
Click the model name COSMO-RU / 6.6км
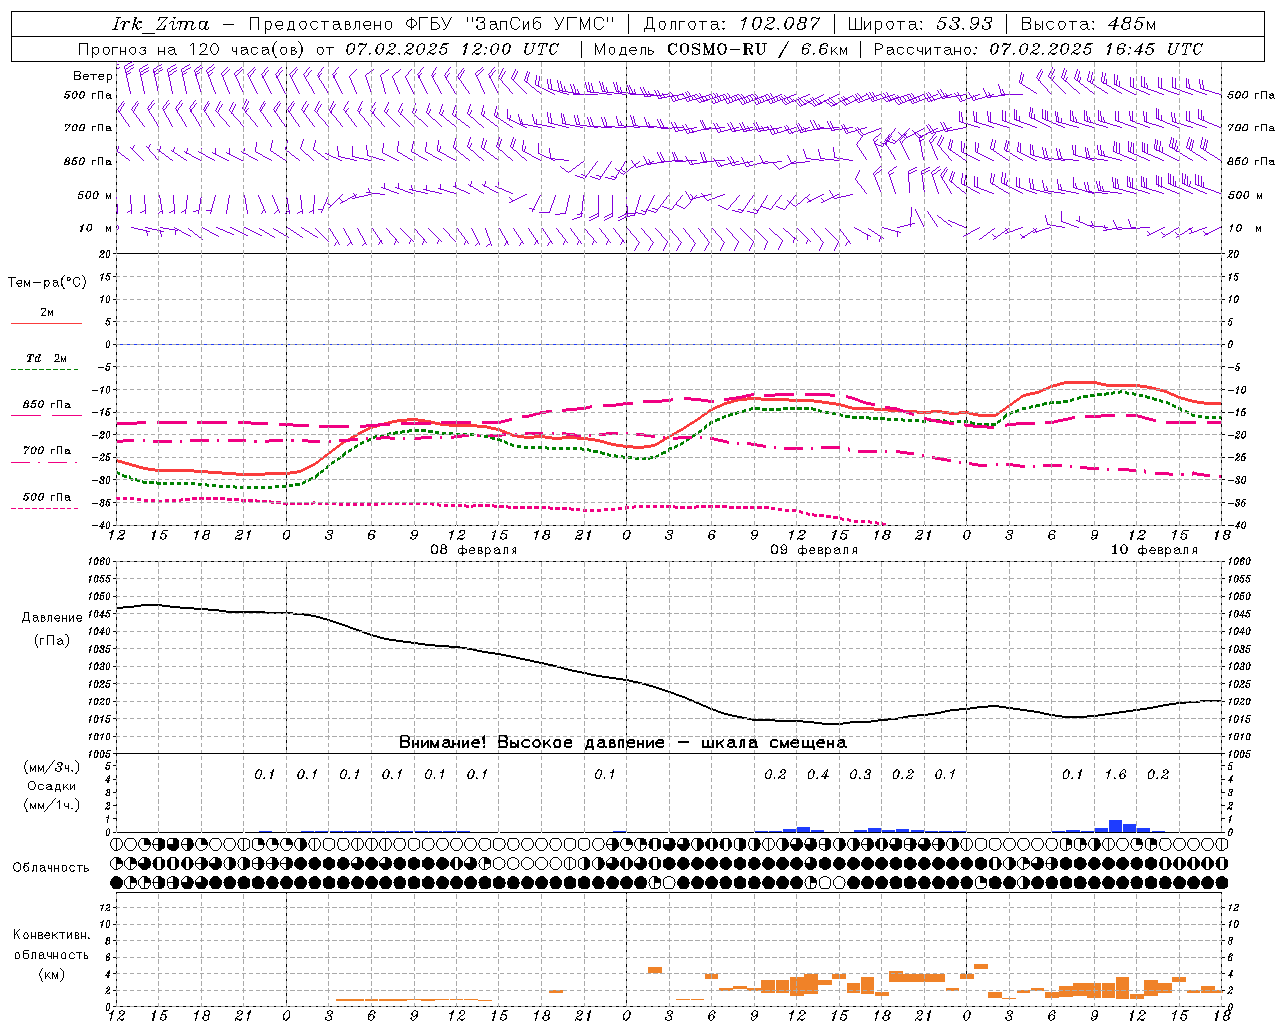757,49
